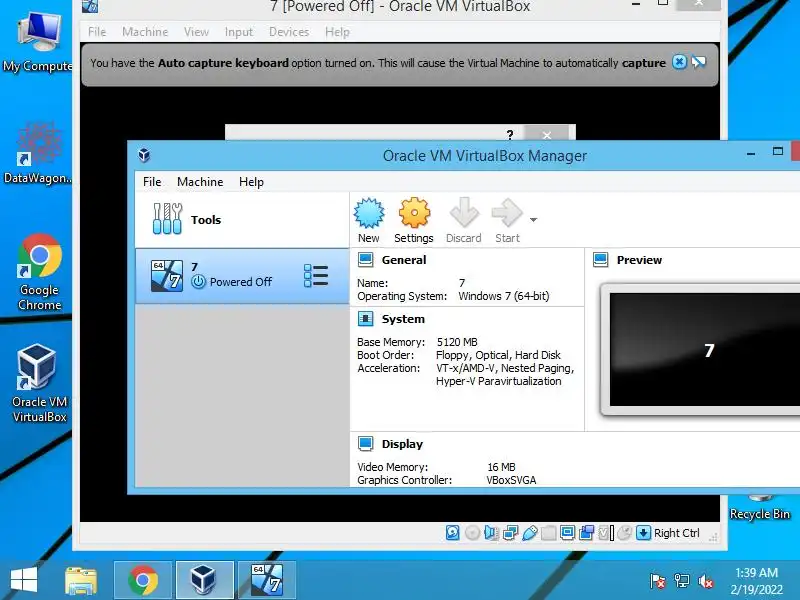Image resolution: width=800 pixels, height=600 pixels.
Task: Open Devices menu in the VM window
Action: 289,32
